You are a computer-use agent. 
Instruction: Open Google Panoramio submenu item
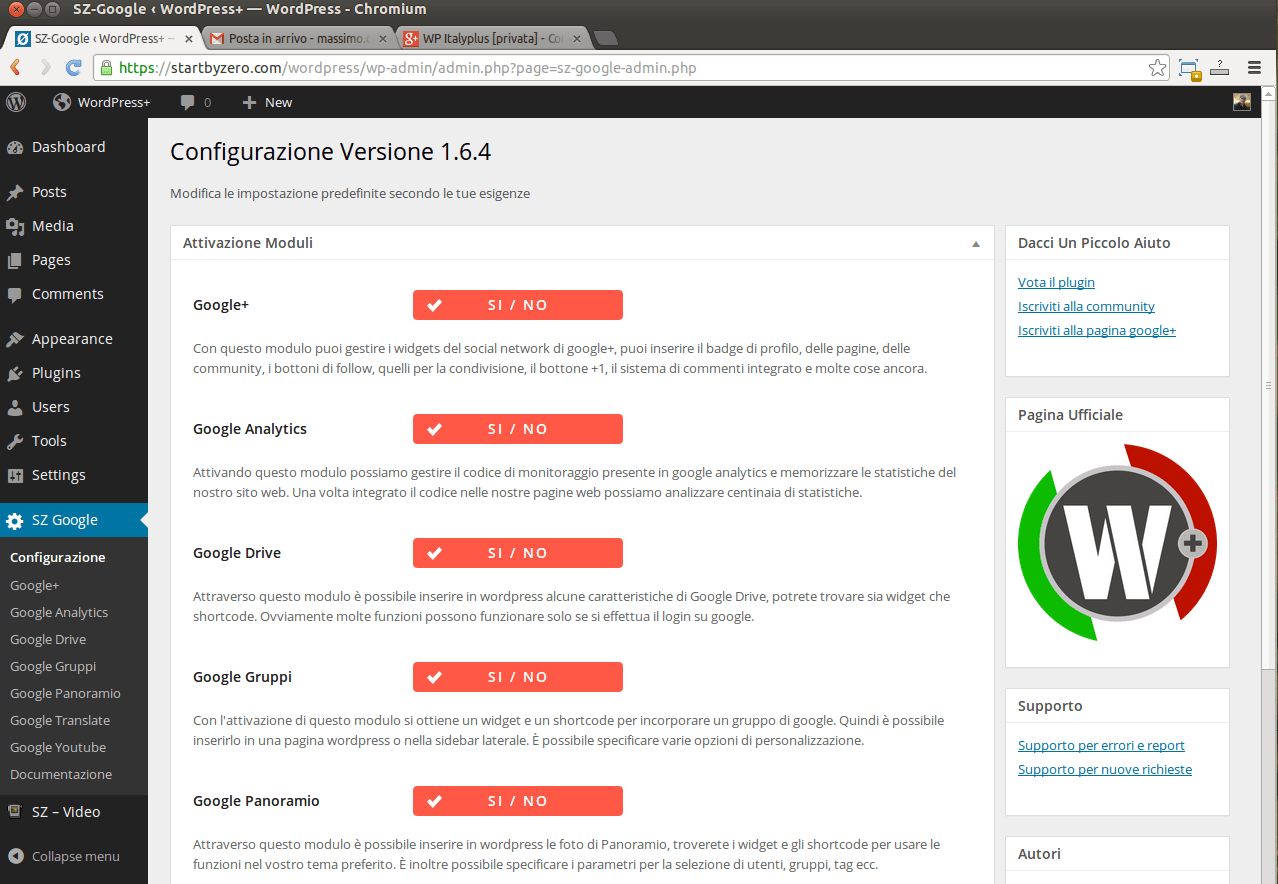point(65,694)
